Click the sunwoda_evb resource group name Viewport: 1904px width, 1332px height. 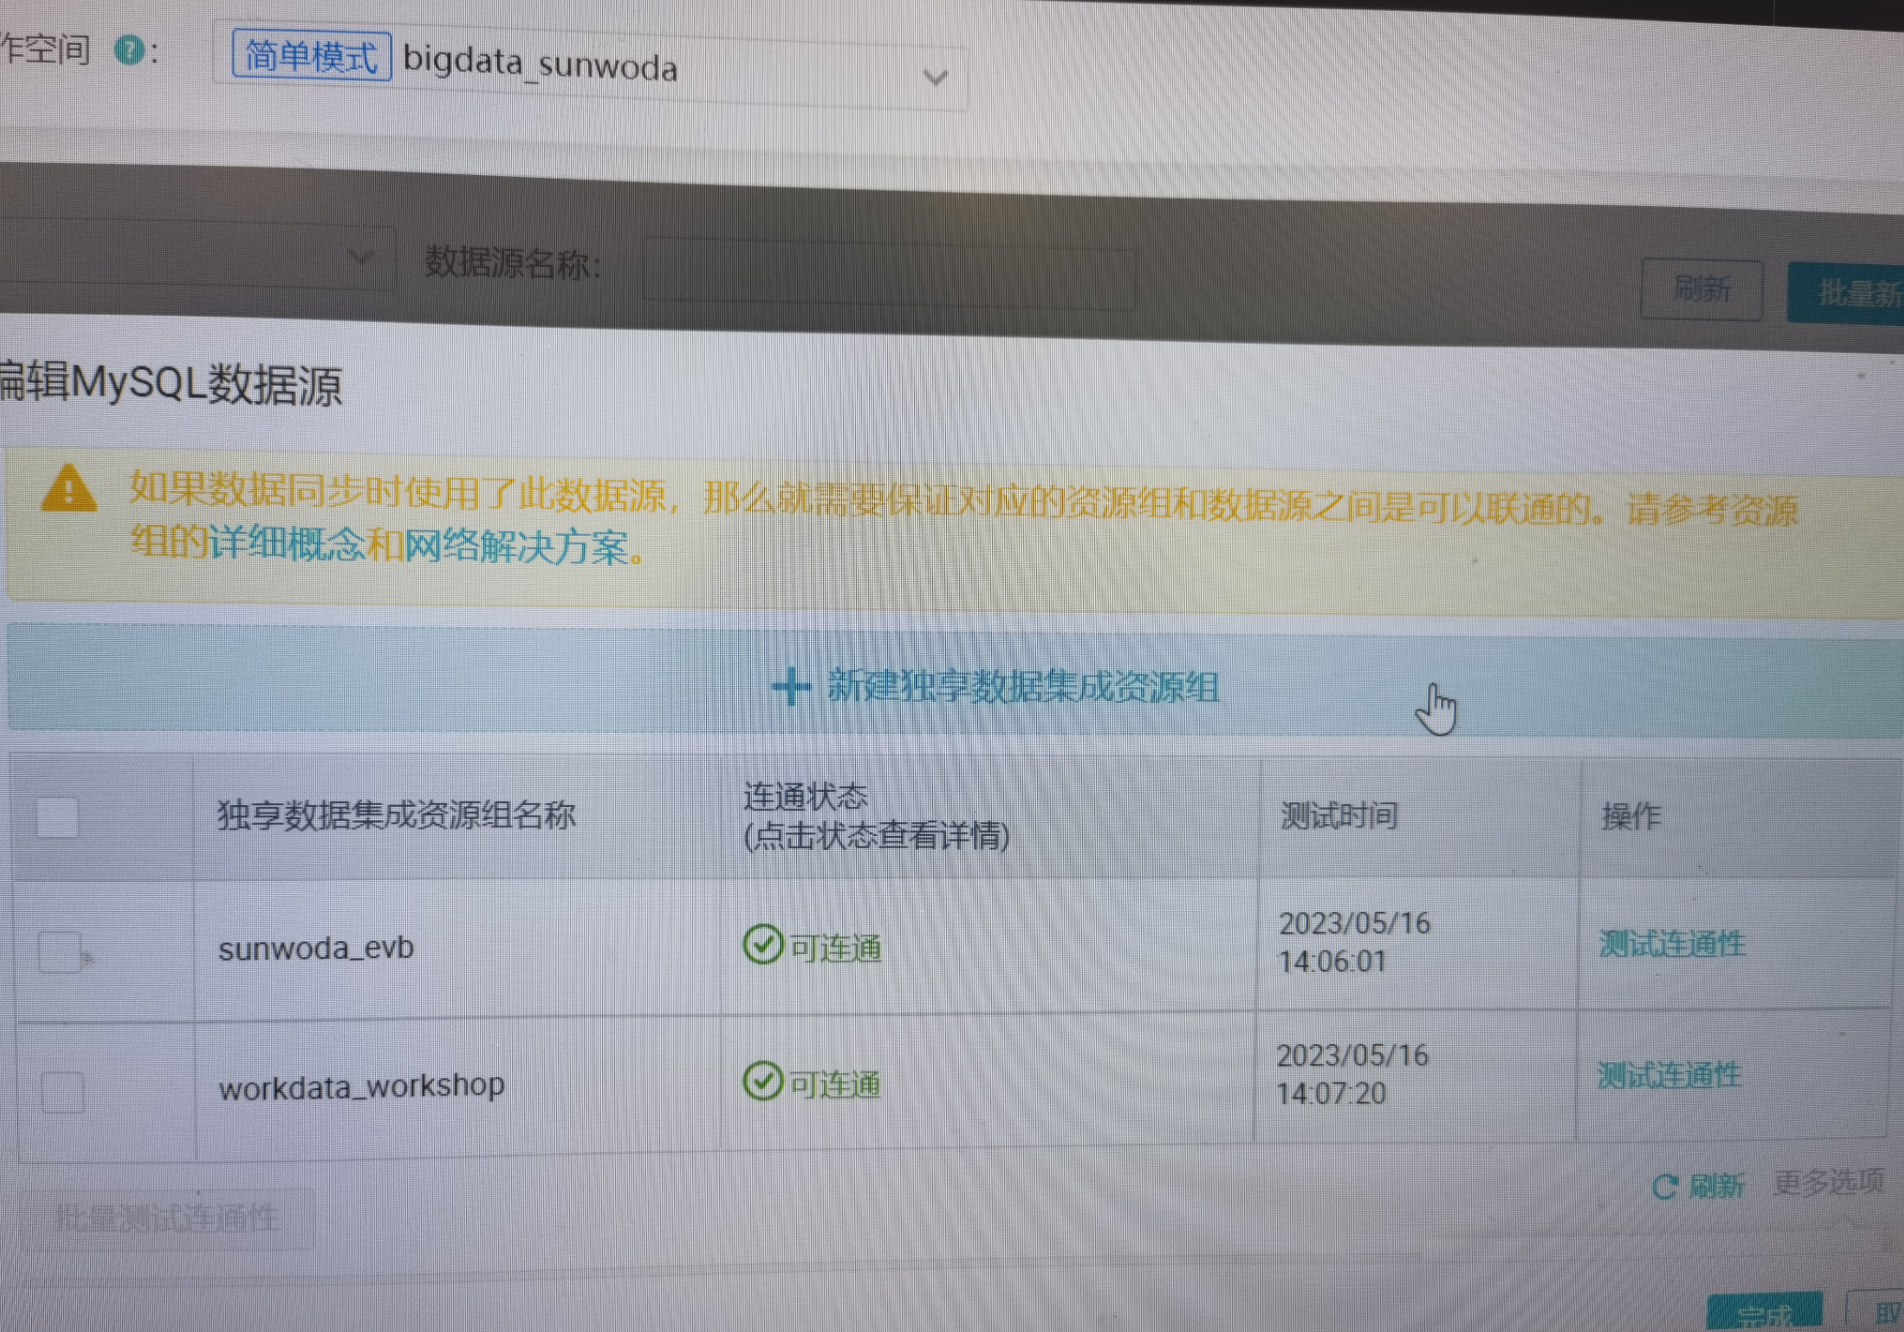pyautogui.click(x=316, y=948)
